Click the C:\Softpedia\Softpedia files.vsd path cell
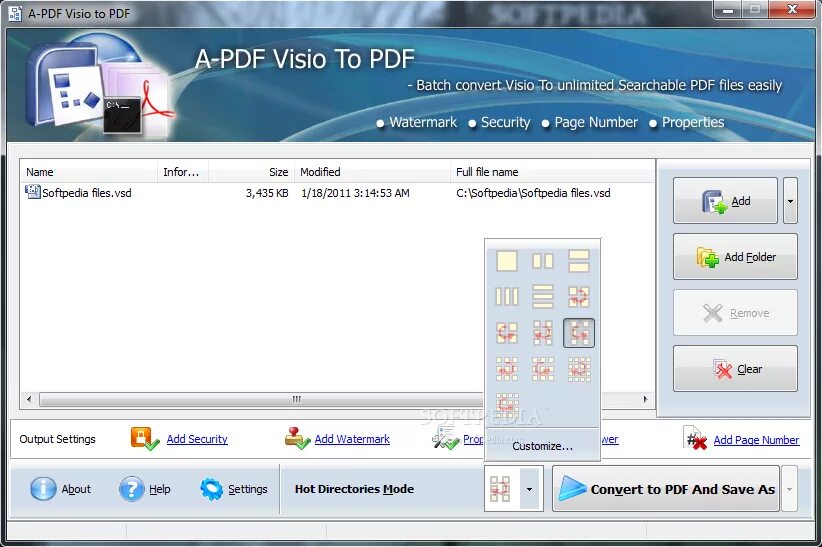The height and width of the screenshot is (547, 822). (533, 193)
